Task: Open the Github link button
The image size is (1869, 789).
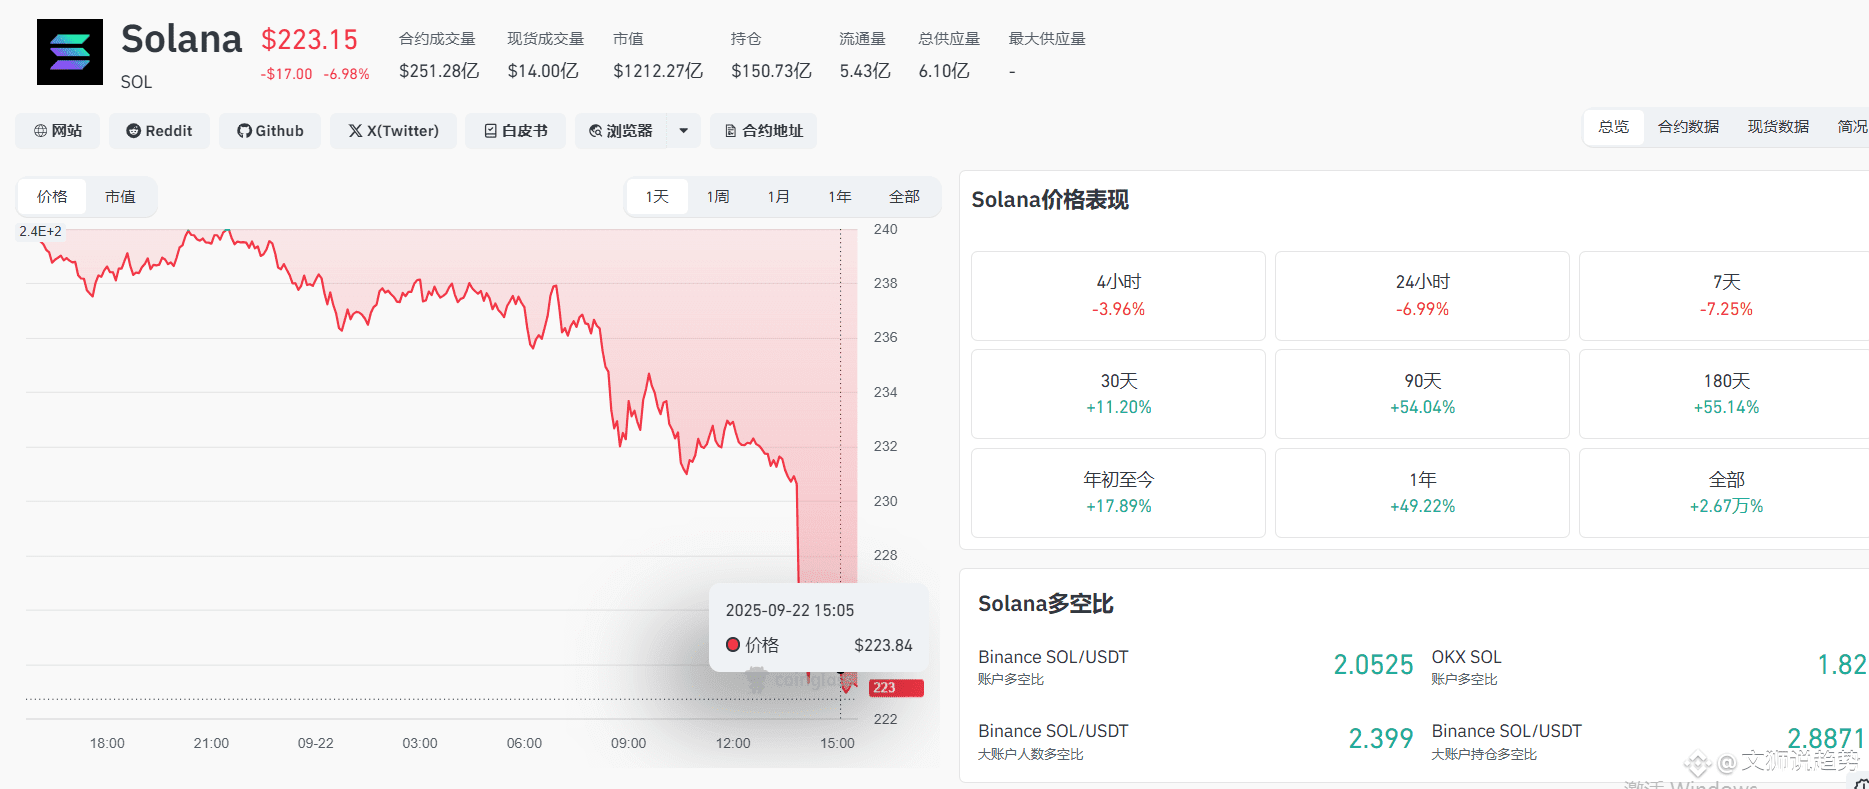Action: pyautogui.click(x=270, y=131)
